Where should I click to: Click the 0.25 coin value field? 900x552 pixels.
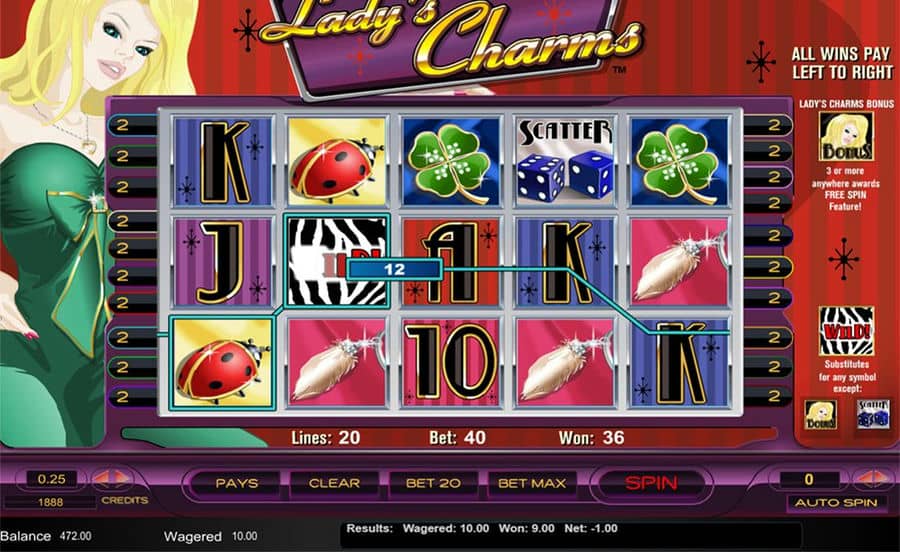tap(51, 479)
